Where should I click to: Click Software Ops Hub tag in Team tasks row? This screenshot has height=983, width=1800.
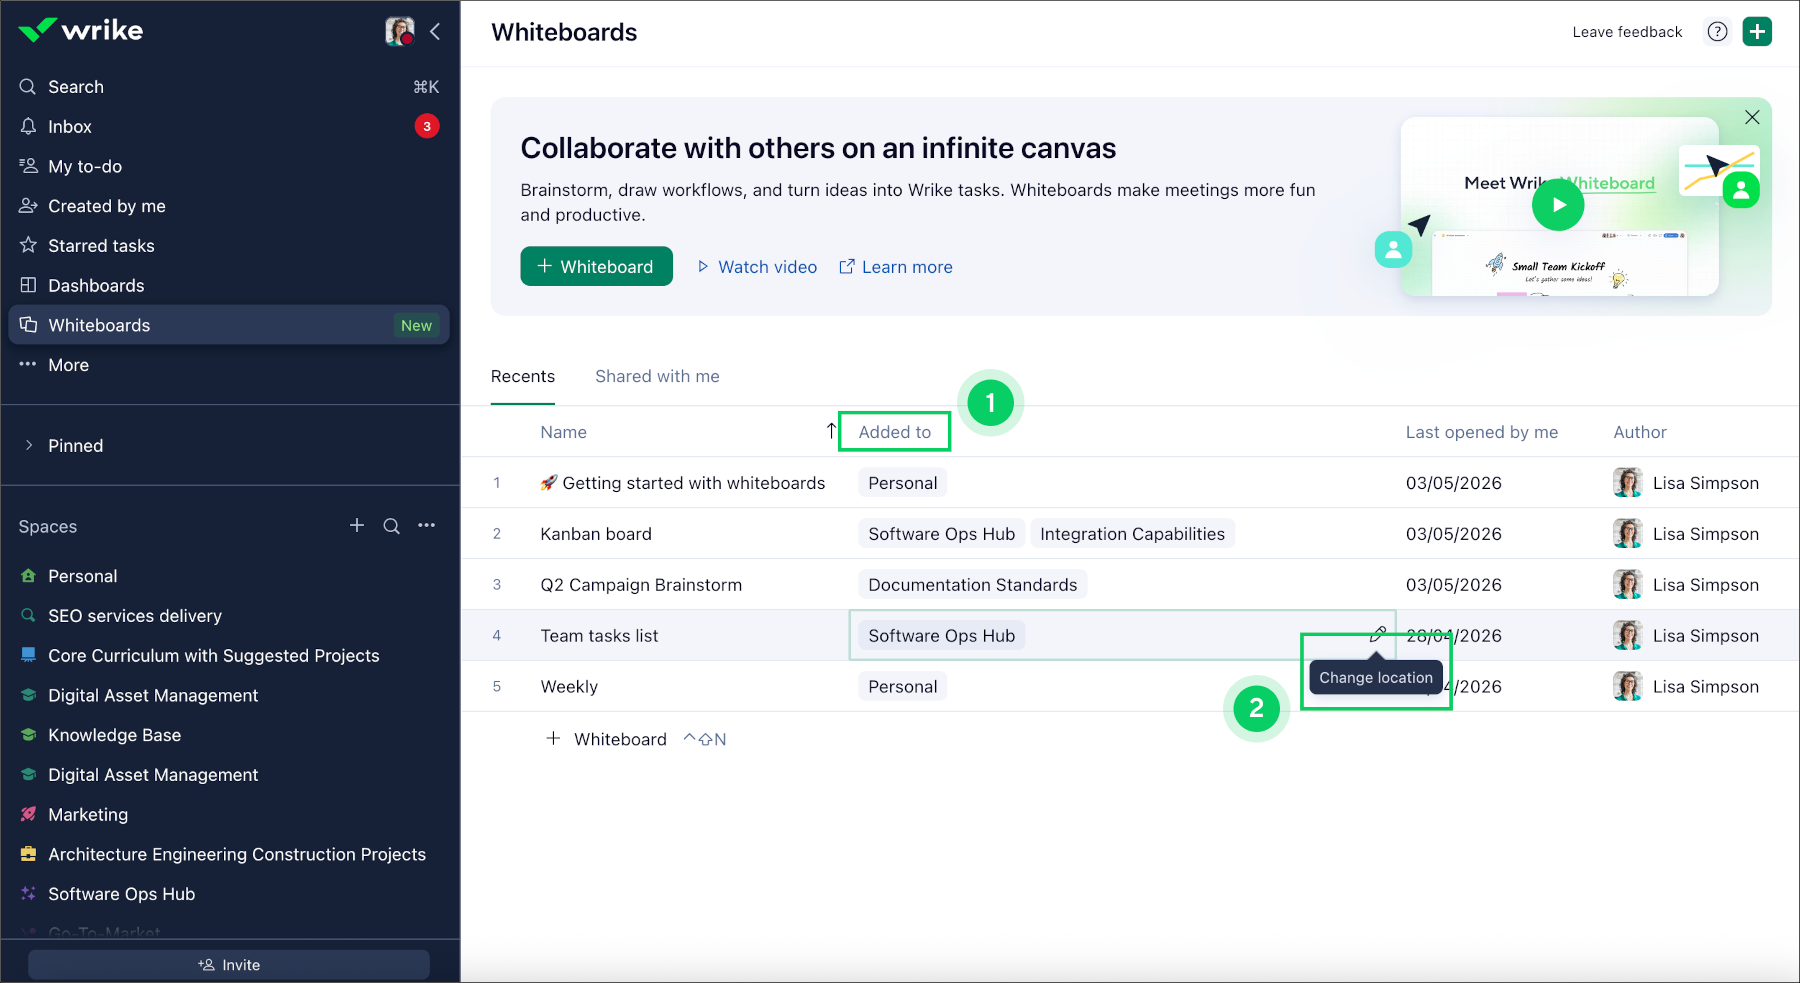point(942,636)
